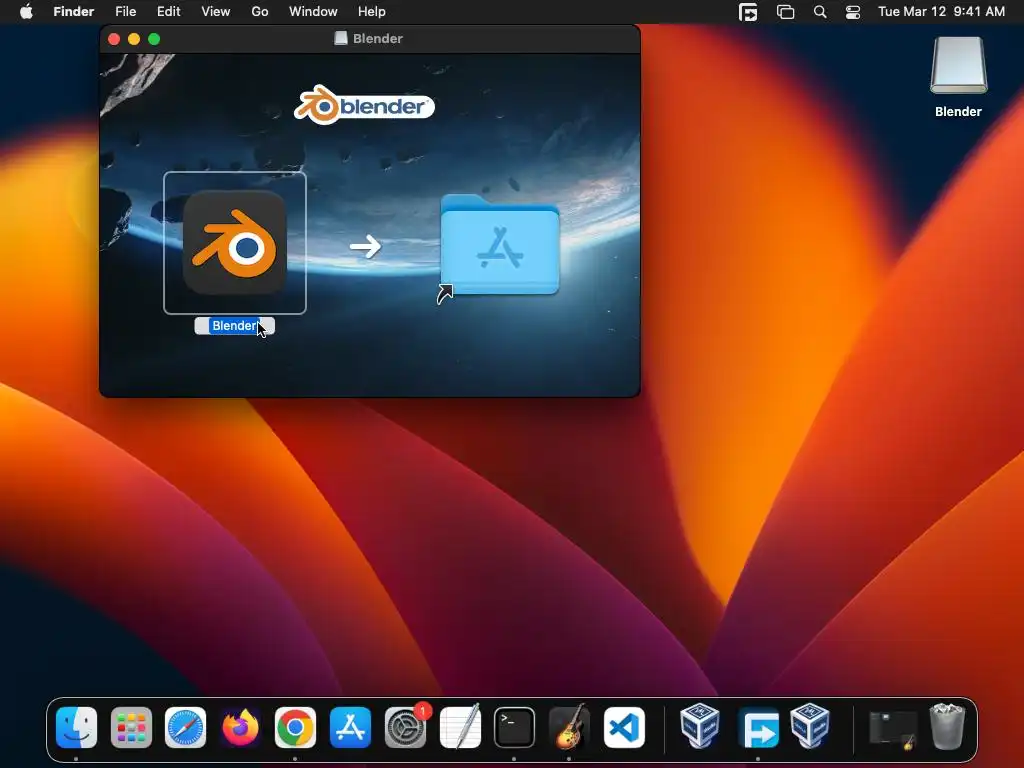Click the Blender desktop volume label
This screenshot has height=768, width=1024.
958,112
